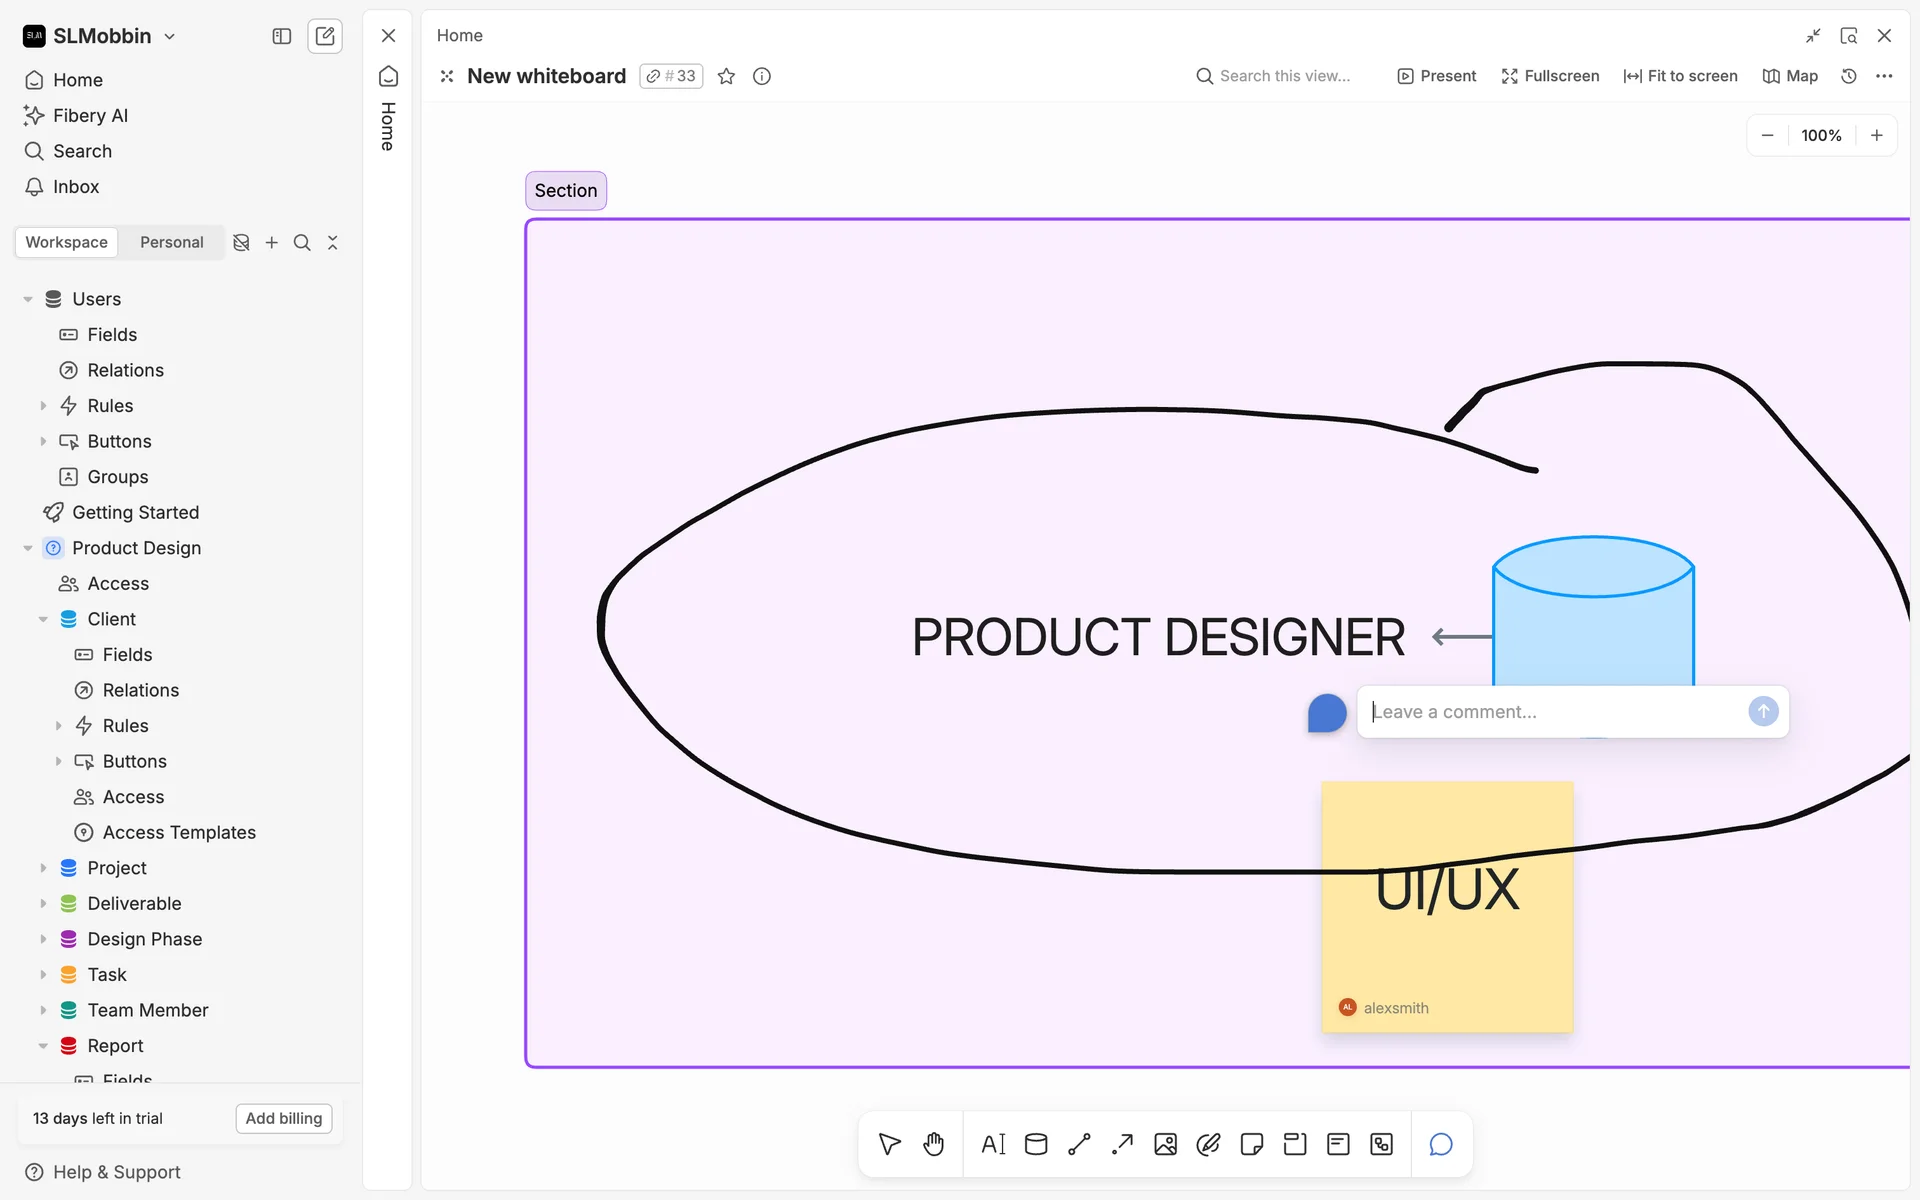Select the section frame tool
This screenshot has height=1200, width=1920.
[x=1295, y=1144]
